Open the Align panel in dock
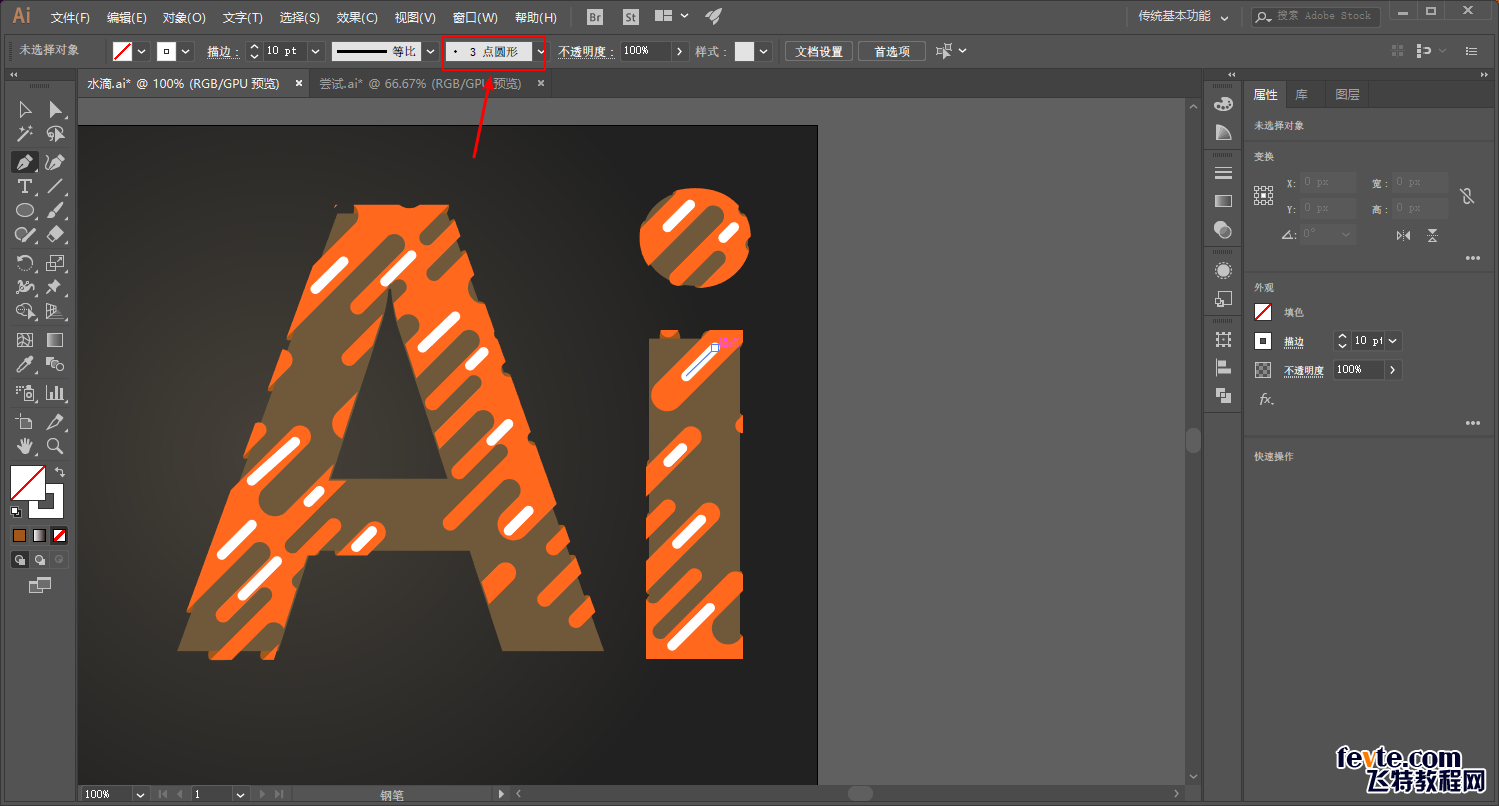1499x806 pixels. tap(1223, 367)
